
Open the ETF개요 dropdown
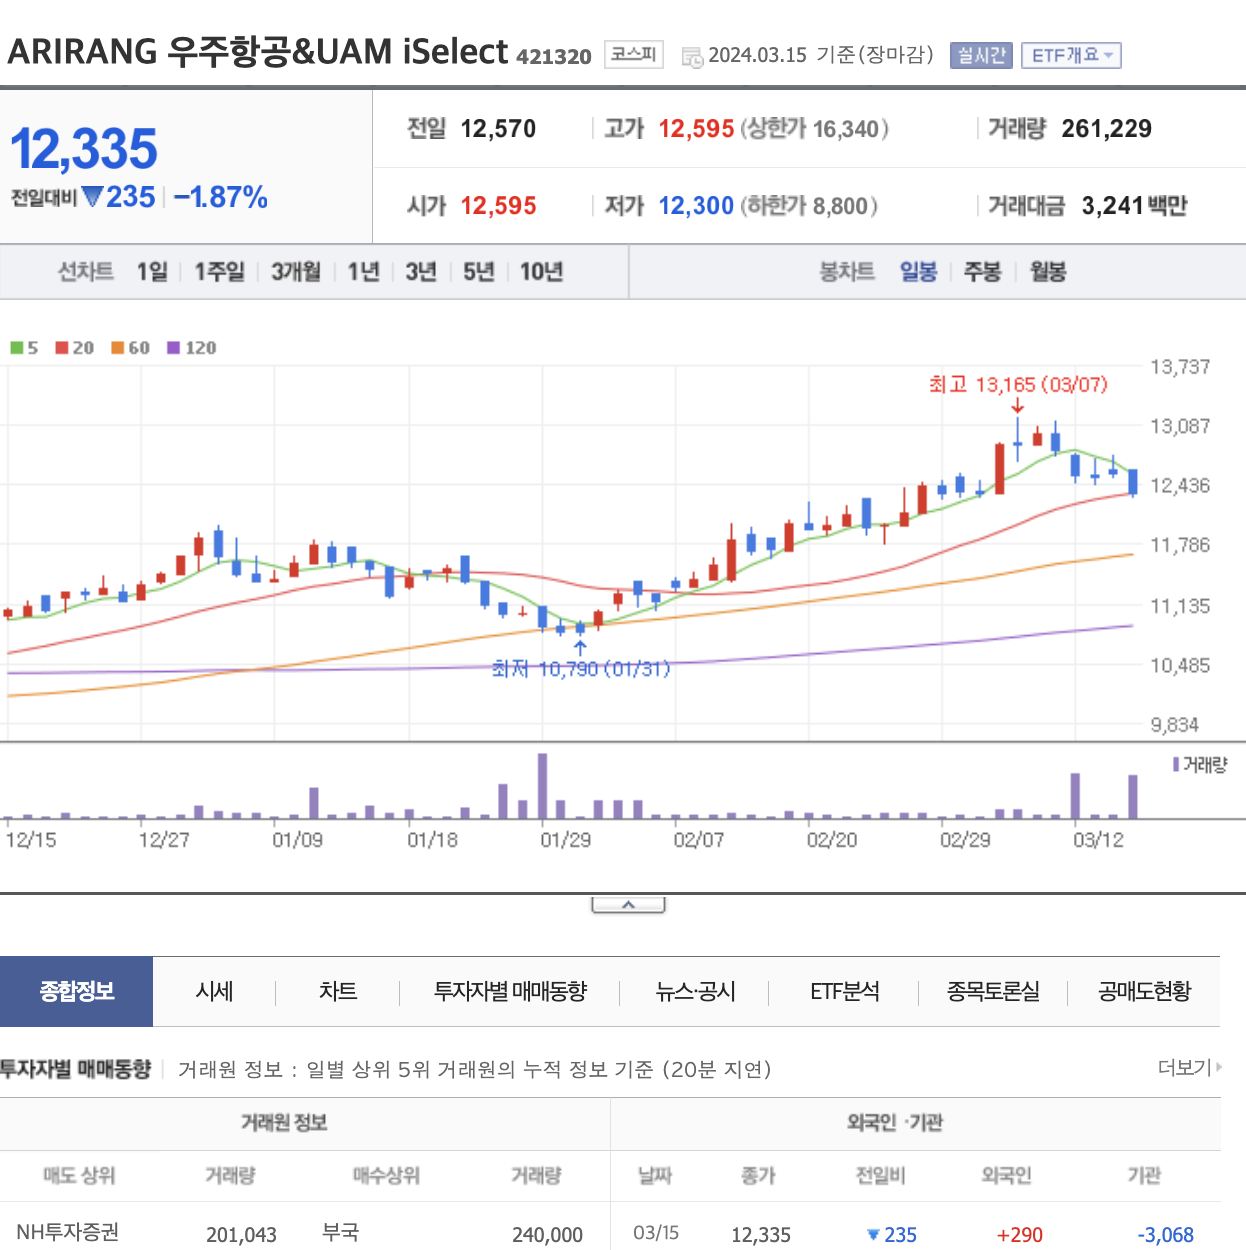pos(1071,55)
